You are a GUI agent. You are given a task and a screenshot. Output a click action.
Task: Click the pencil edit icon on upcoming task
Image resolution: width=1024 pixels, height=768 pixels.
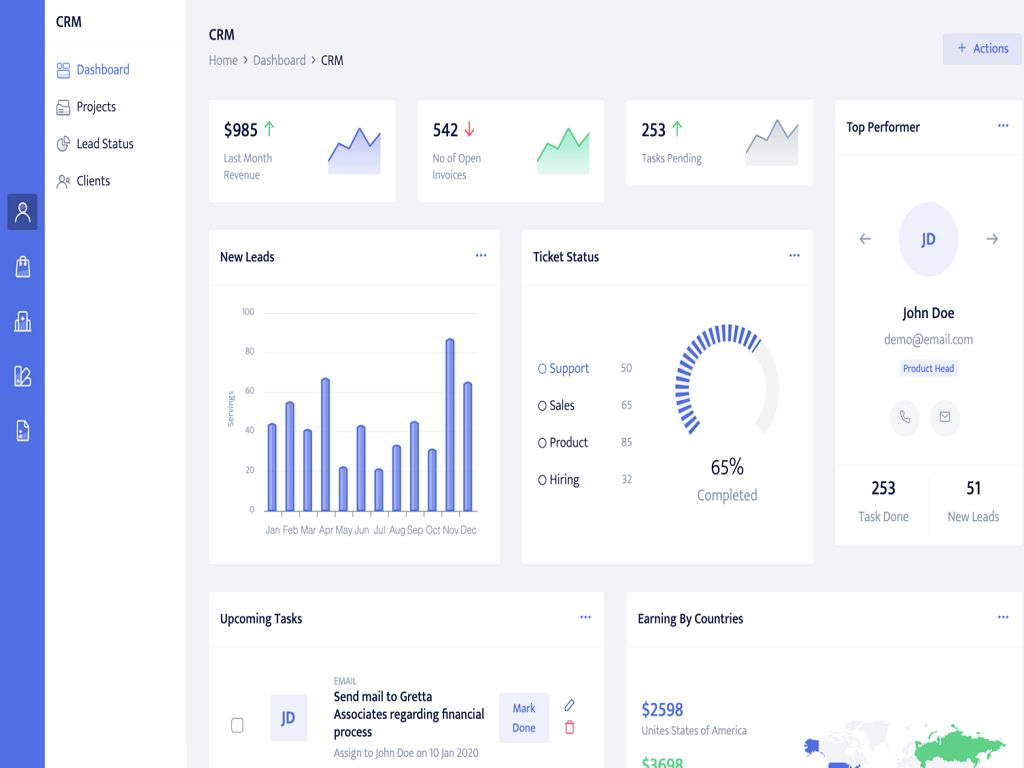pos(570,706)
